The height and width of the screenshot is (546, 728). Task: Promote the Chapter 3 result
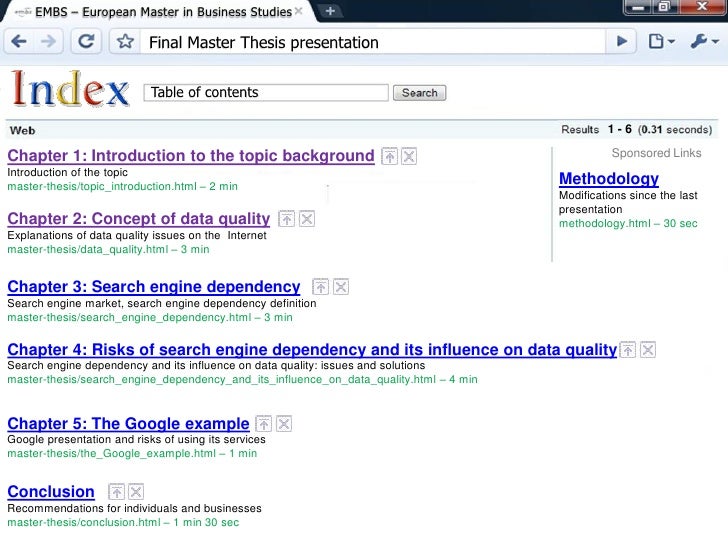[x=320, y=287]
